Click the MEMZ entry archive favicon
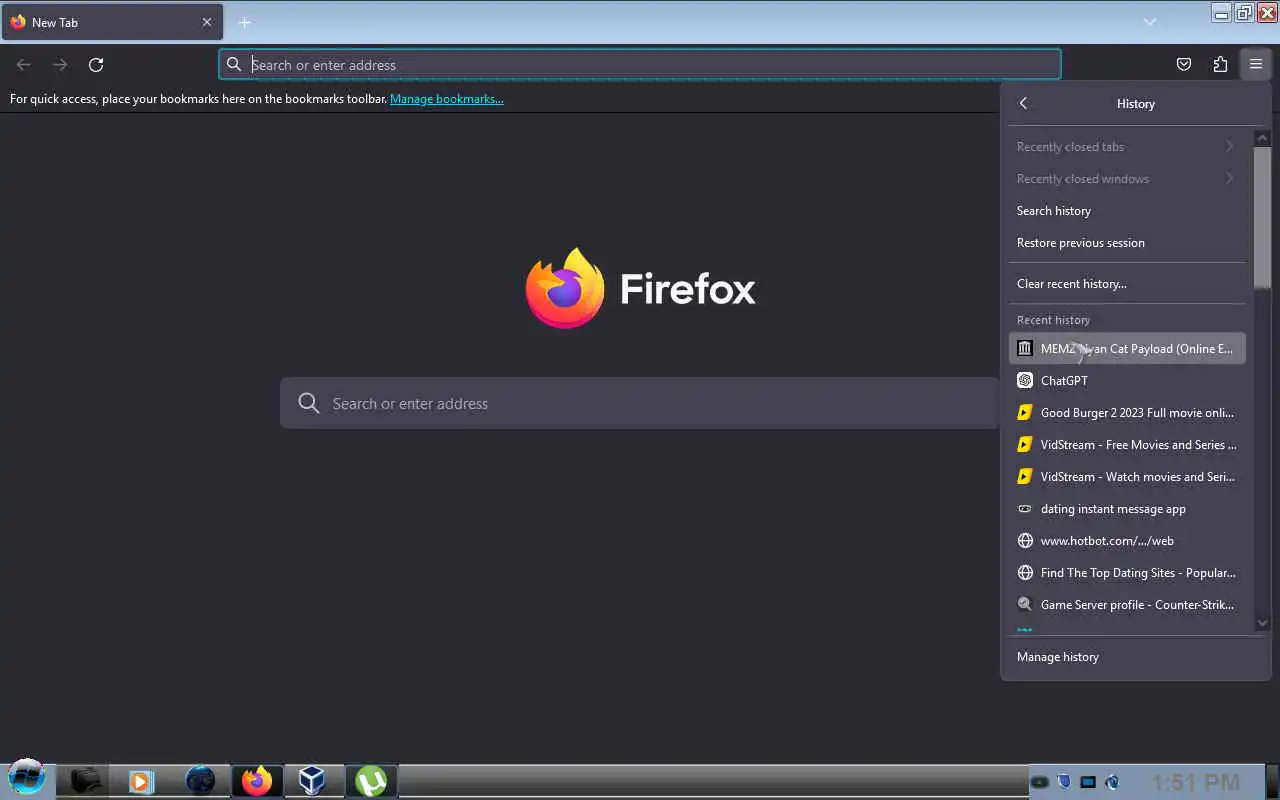1280x800 pixels. click(1025, 349)
